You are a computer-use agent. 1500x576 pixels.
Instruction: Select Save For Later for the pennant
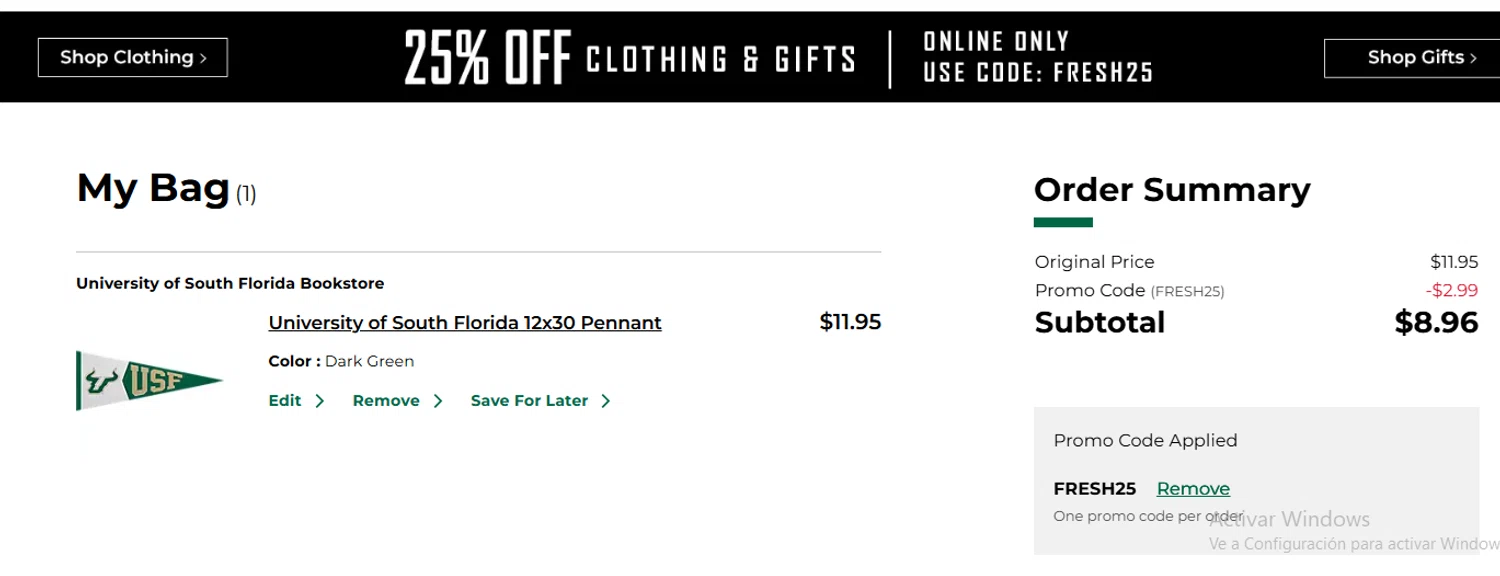(x=529, y=401)
